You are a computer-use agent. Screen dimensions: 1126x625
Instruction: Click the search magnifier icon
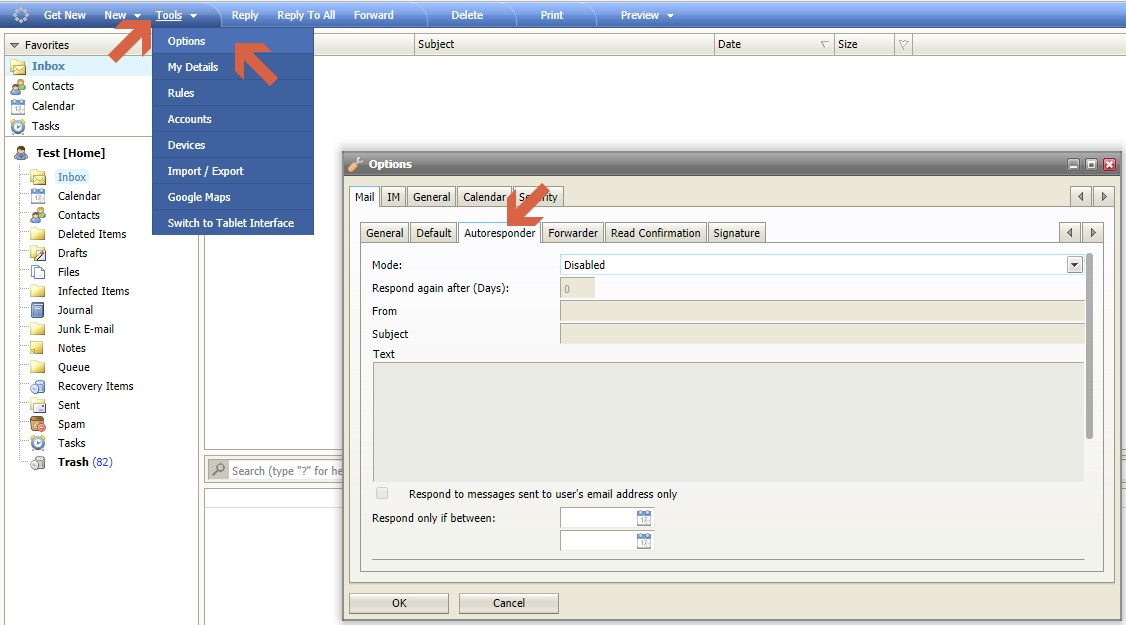217,470
